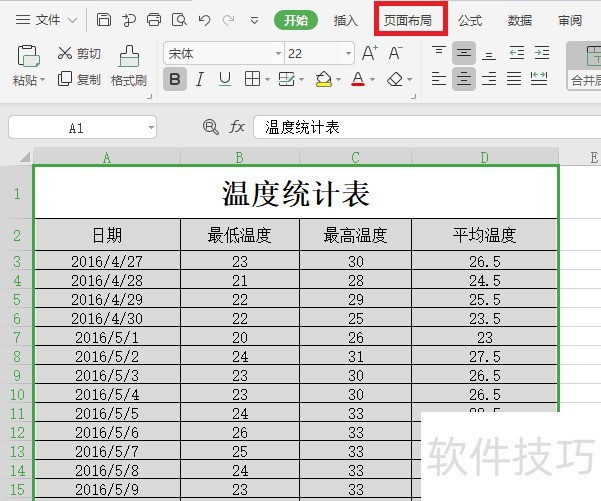Click increase indent icon
601x501 pixels.
click(x=542, y=53)
